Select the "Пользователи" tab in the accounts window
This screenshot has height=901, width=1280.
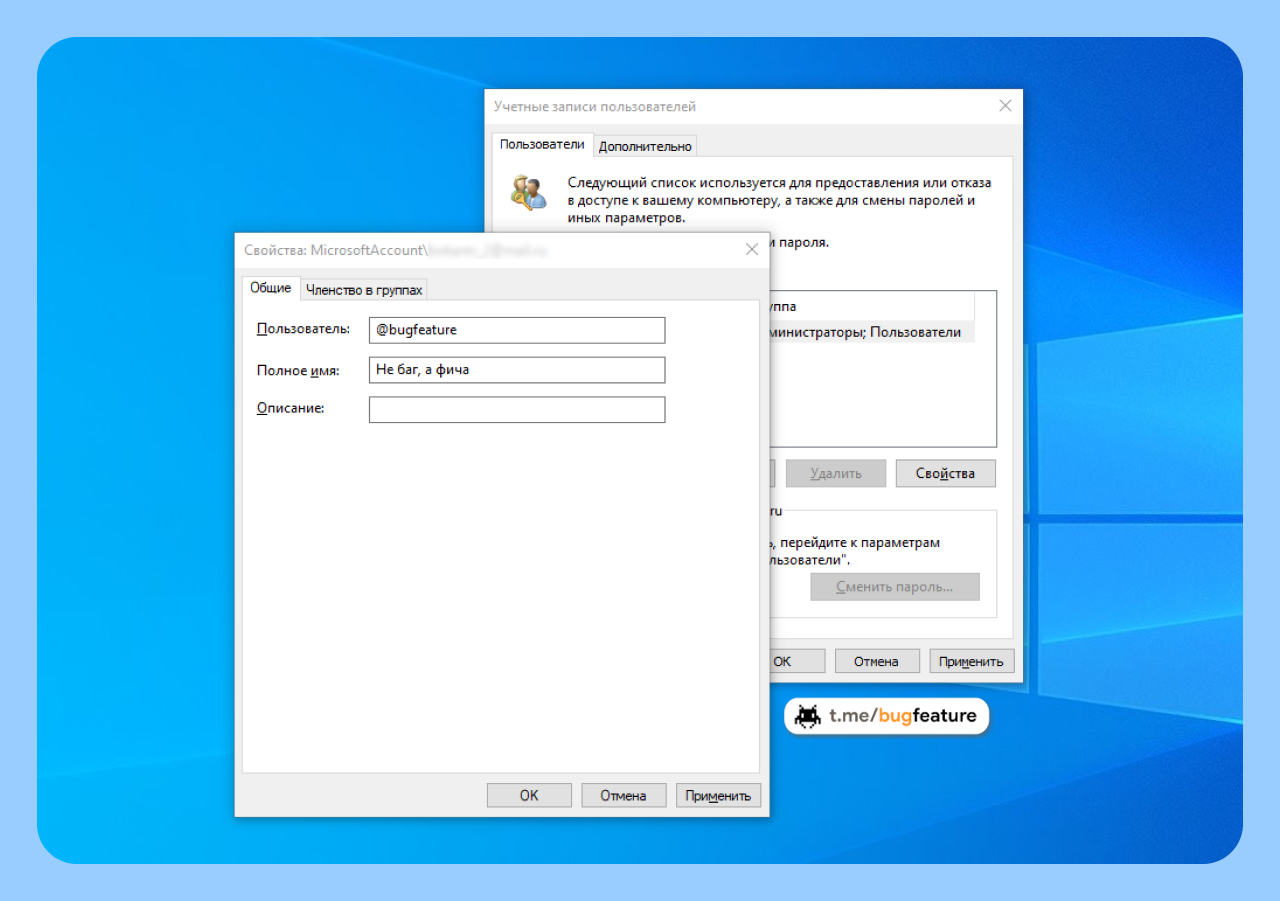(x=542, y=144)
